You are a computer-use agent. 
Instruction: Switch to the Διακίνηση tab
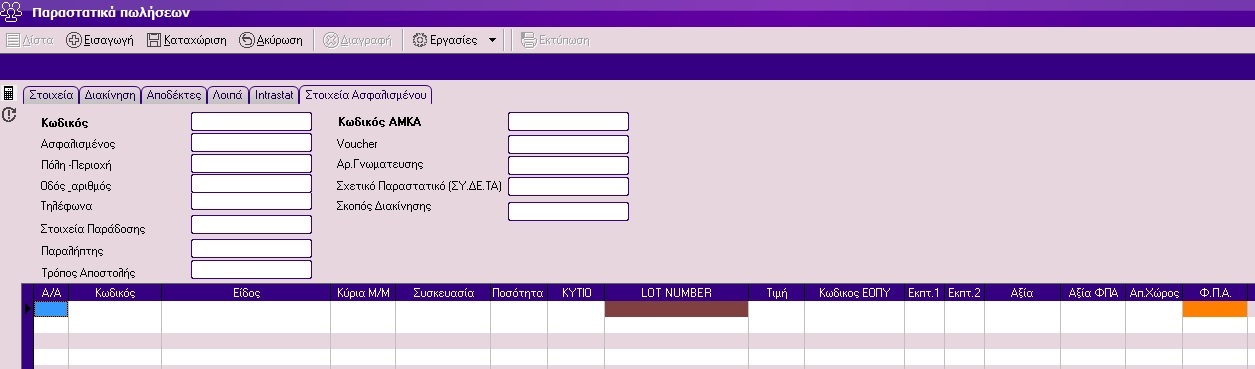pos(110,95)
